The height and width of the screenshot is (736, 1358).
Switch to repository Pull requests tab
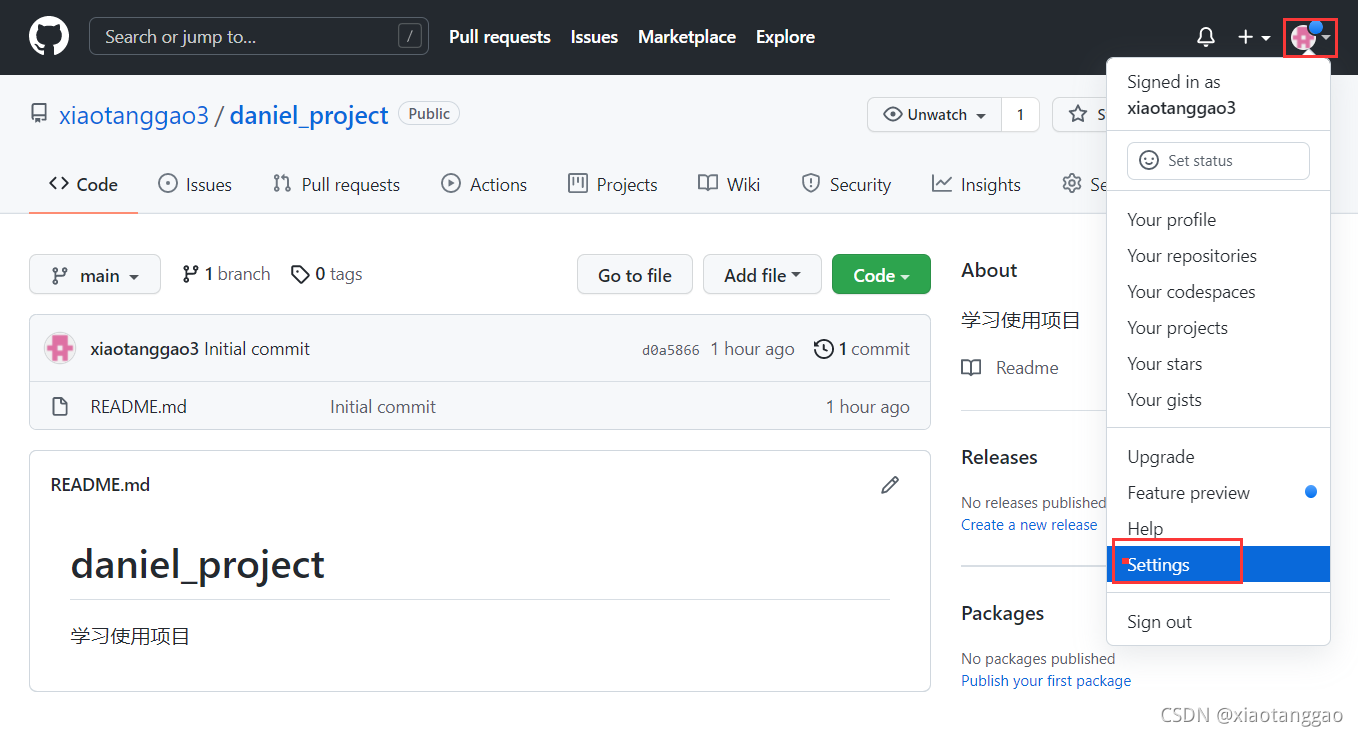point(336,184)
